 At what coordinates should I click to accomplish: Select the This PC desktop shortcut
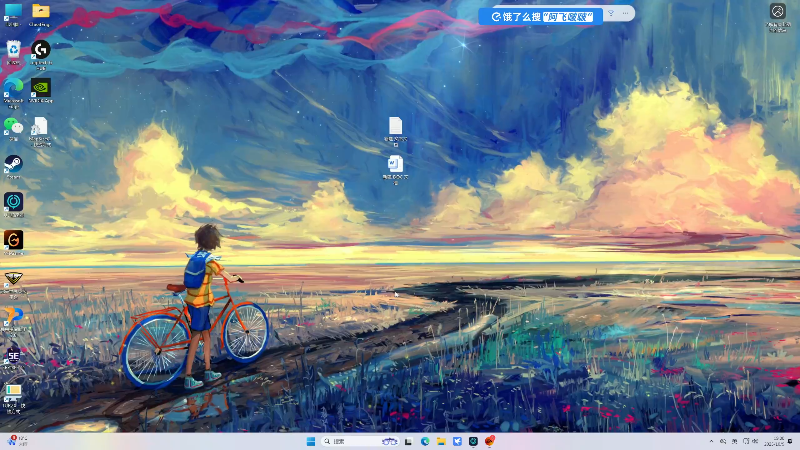click(13, 14)
